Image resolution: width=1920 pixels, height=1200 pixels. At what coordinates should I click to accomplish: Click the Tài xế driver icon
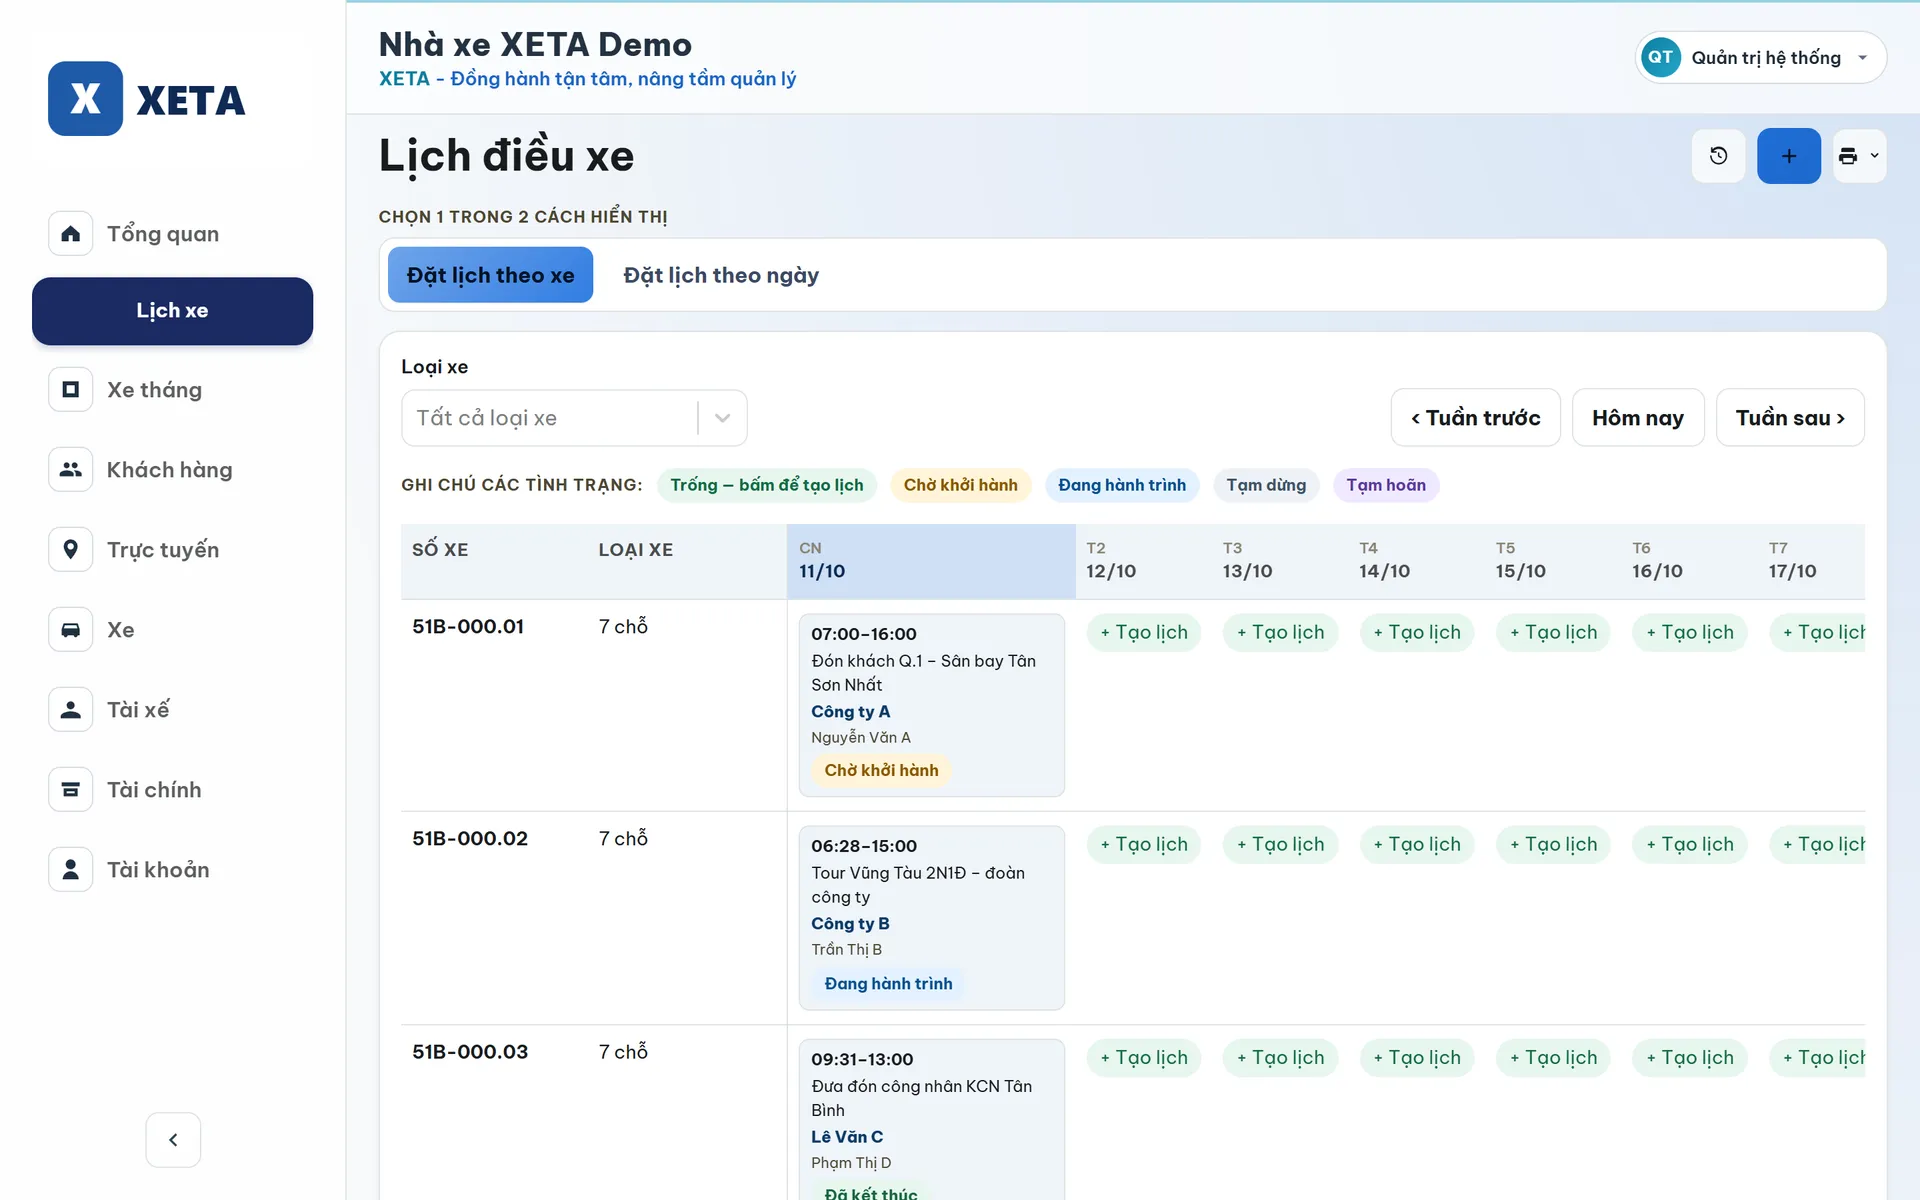pyautogui.click(x=71, y=710)
